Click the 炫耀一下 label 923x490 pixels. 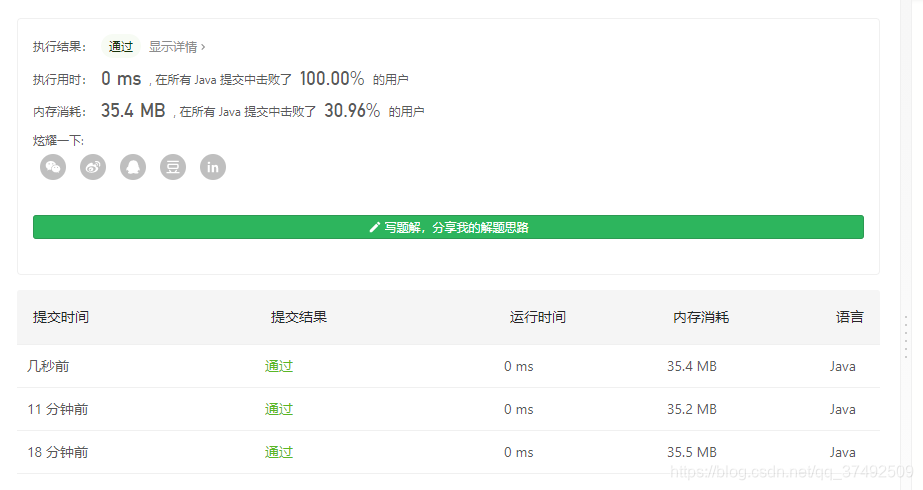[58, 140]
